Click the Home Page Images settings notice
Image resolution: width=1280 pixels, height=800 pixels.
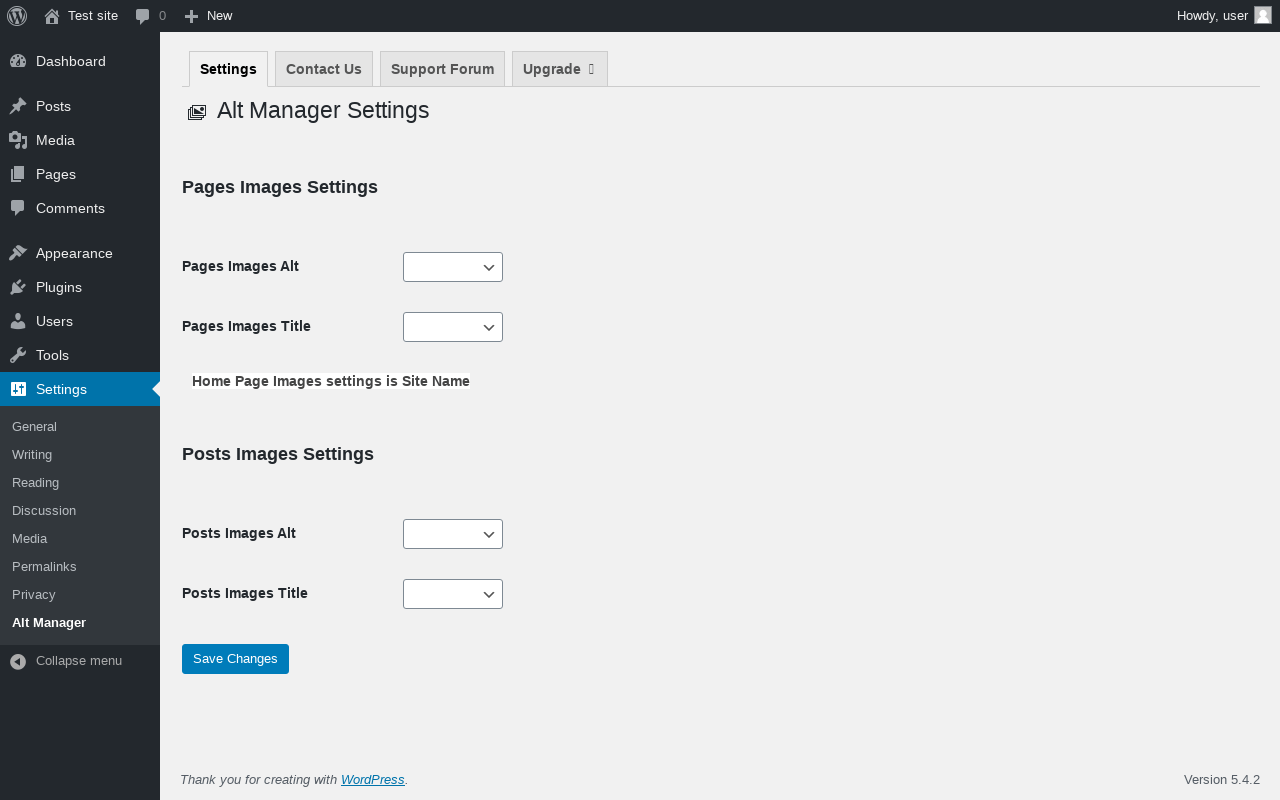(x=331, y=381)
